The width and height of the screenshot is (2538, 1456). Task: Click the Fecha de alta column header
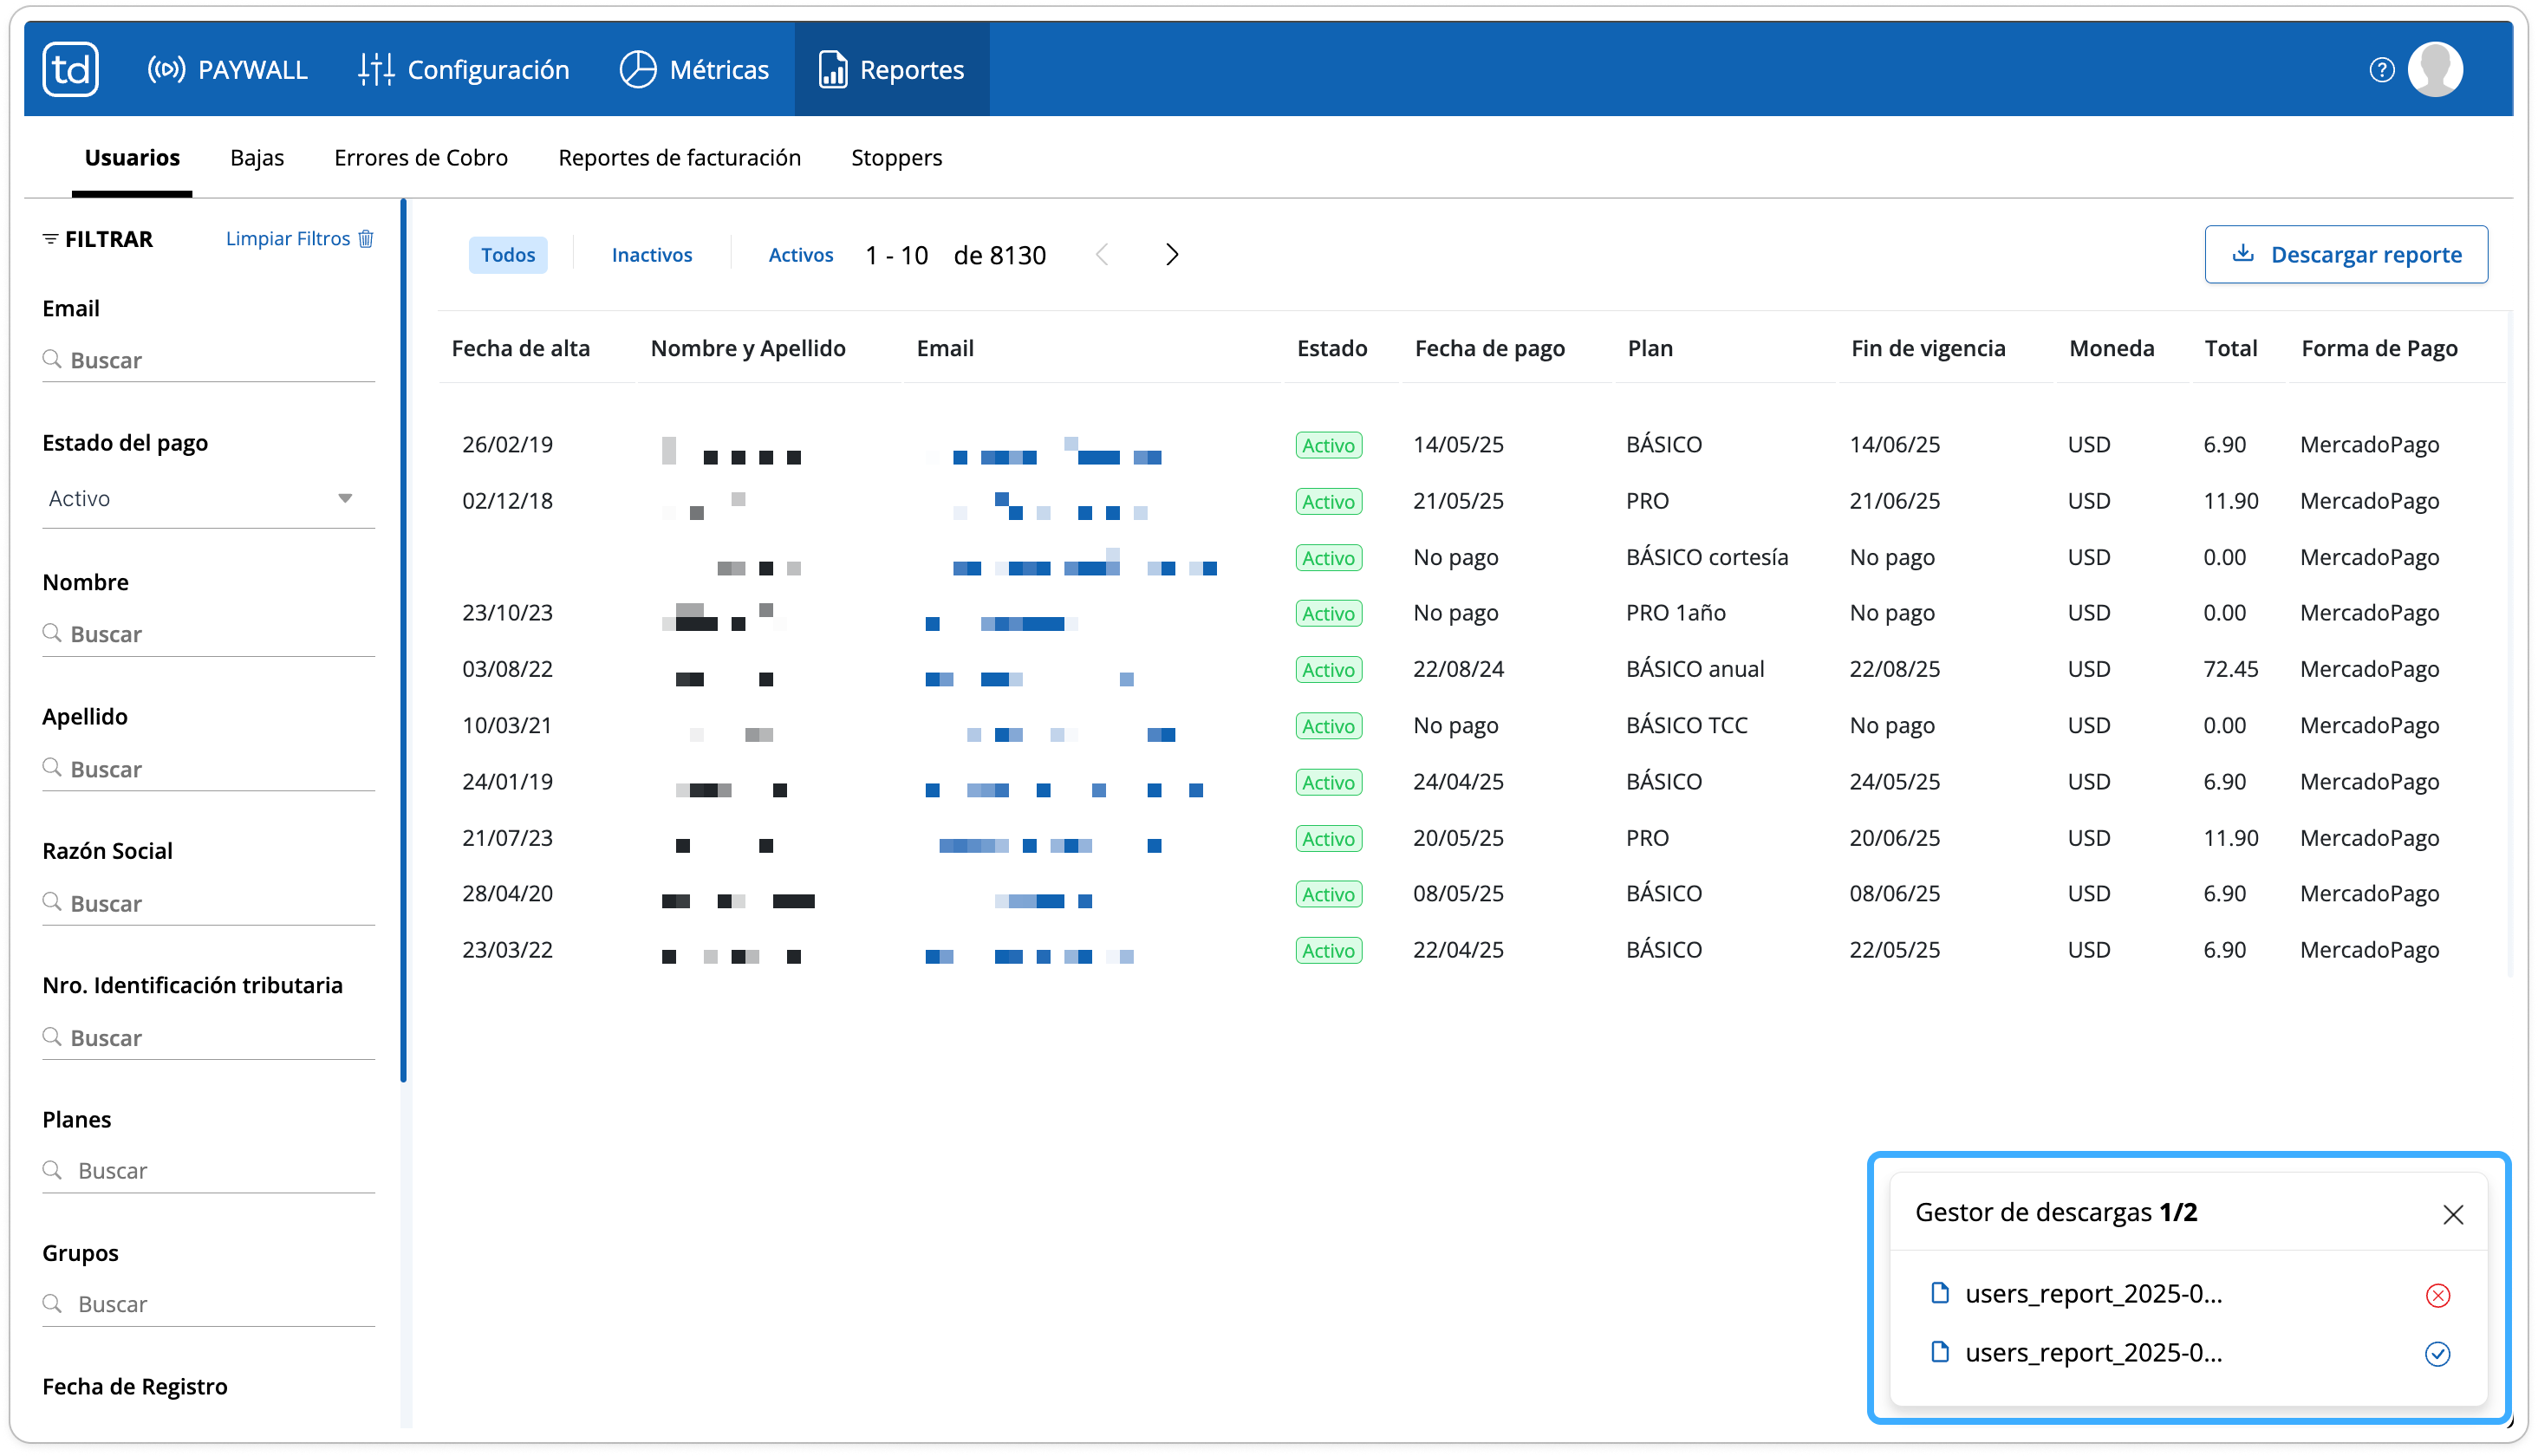click(x=520, y=348)
